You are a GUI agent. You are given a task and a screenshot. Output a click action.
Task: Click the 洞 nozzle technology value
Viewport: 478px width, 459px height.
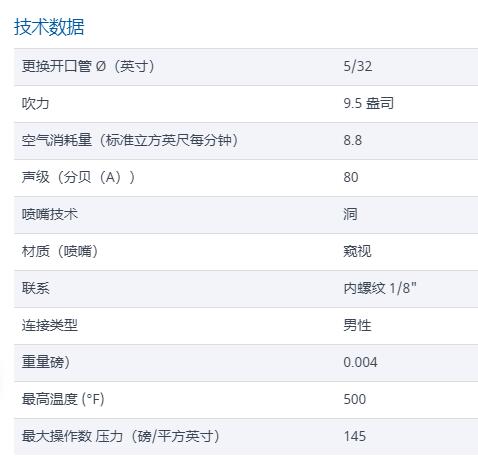tap(350, 214)
